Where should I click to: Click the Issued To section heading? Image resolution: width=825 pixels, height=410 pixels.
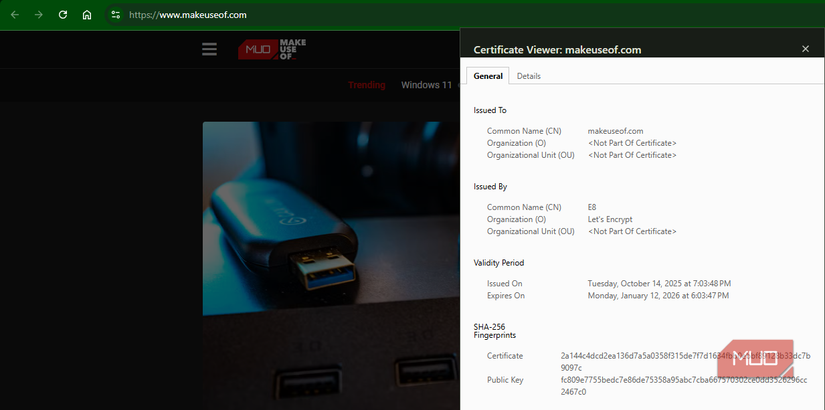[490, 111]
